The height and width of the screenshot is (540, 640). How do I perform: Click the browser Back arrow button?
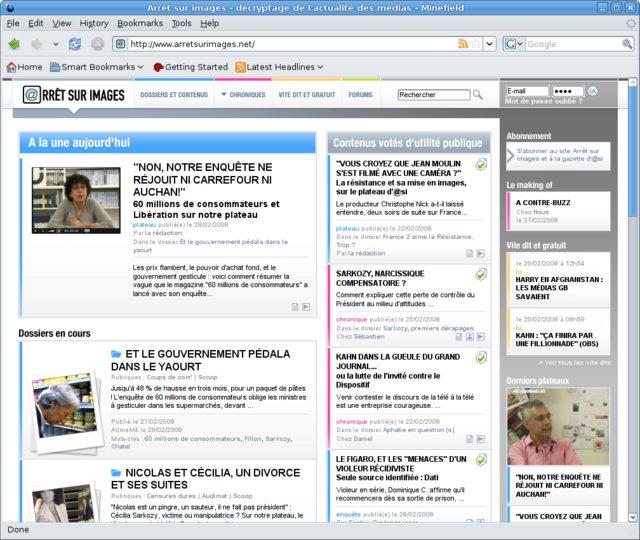[14, 44]
